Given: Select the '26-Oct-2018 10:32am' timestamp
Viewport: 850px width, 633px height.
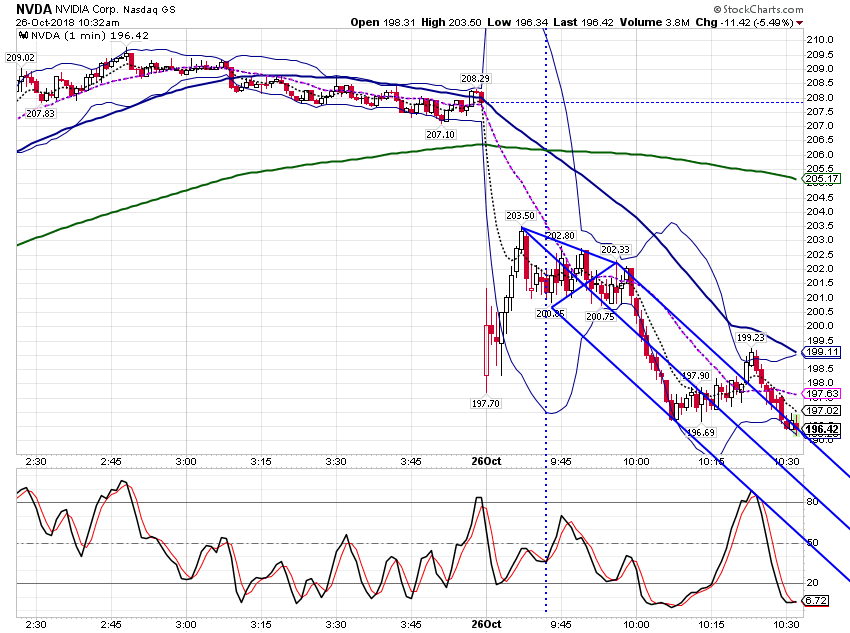Looking at the screenshot, I should (x=67, y=23).
